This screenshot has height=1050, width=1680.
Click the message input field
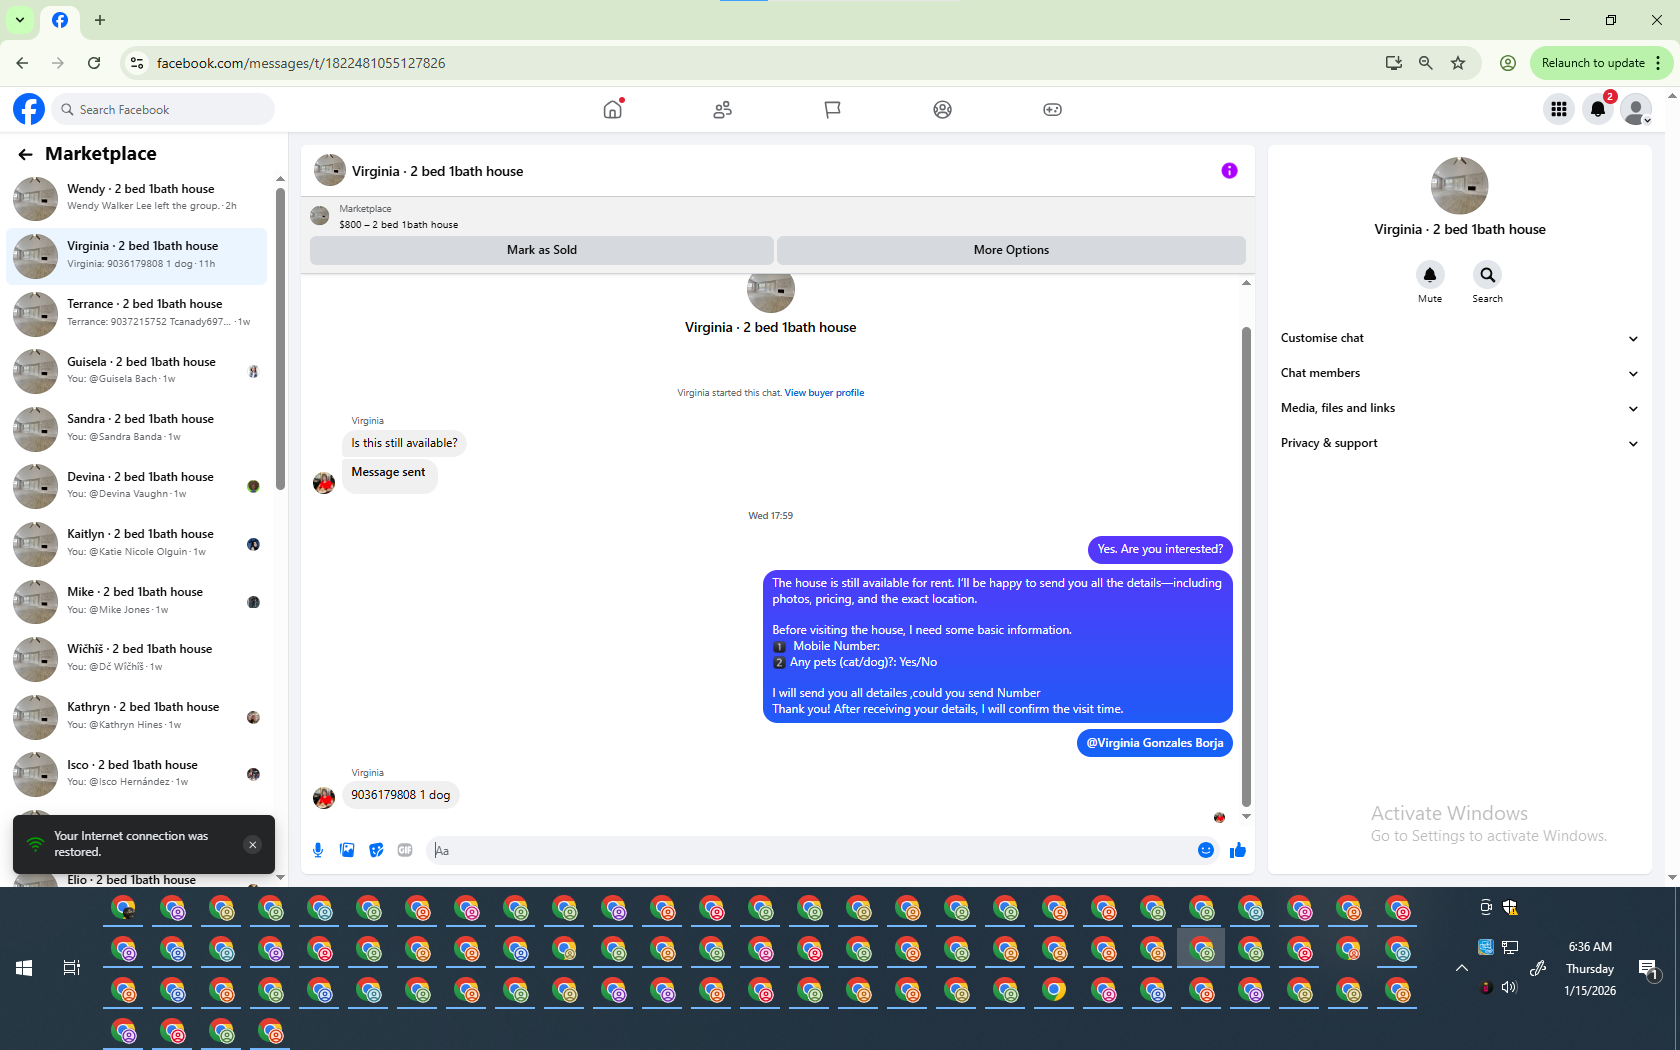coord(810,850)
